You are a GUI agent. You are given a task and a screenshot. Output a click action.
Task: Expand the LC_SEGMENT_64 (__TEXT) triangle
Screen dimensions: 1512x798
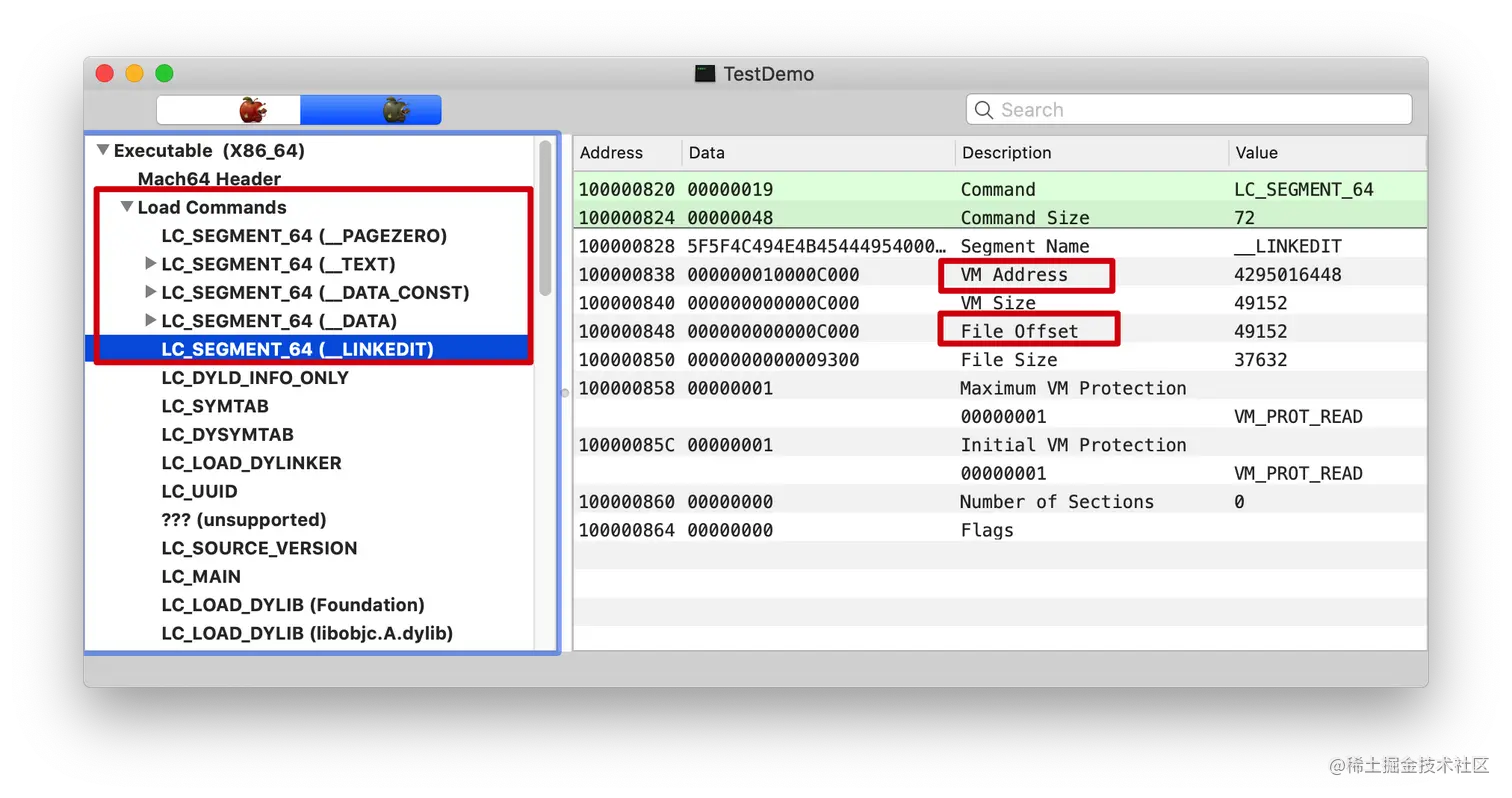click(150, 264)
